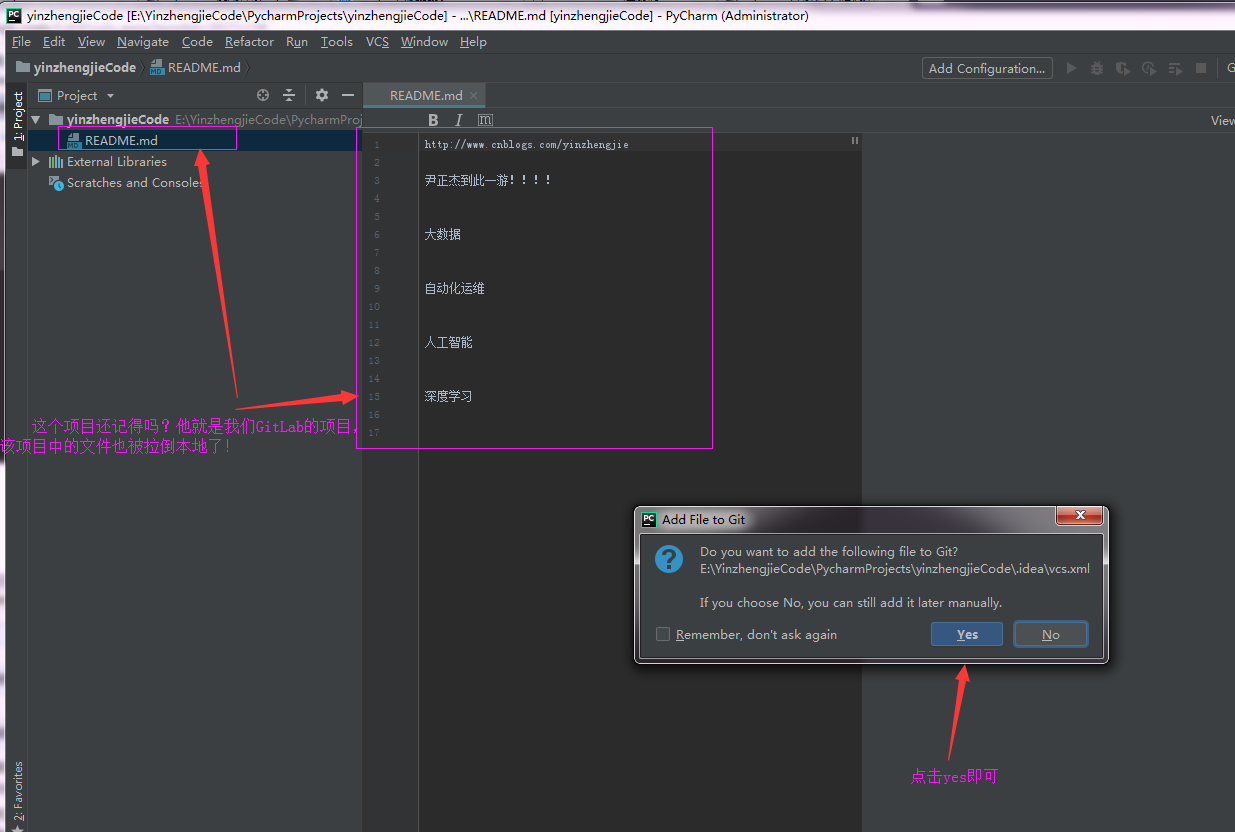Select External Libraries tree item

point(117,161)
